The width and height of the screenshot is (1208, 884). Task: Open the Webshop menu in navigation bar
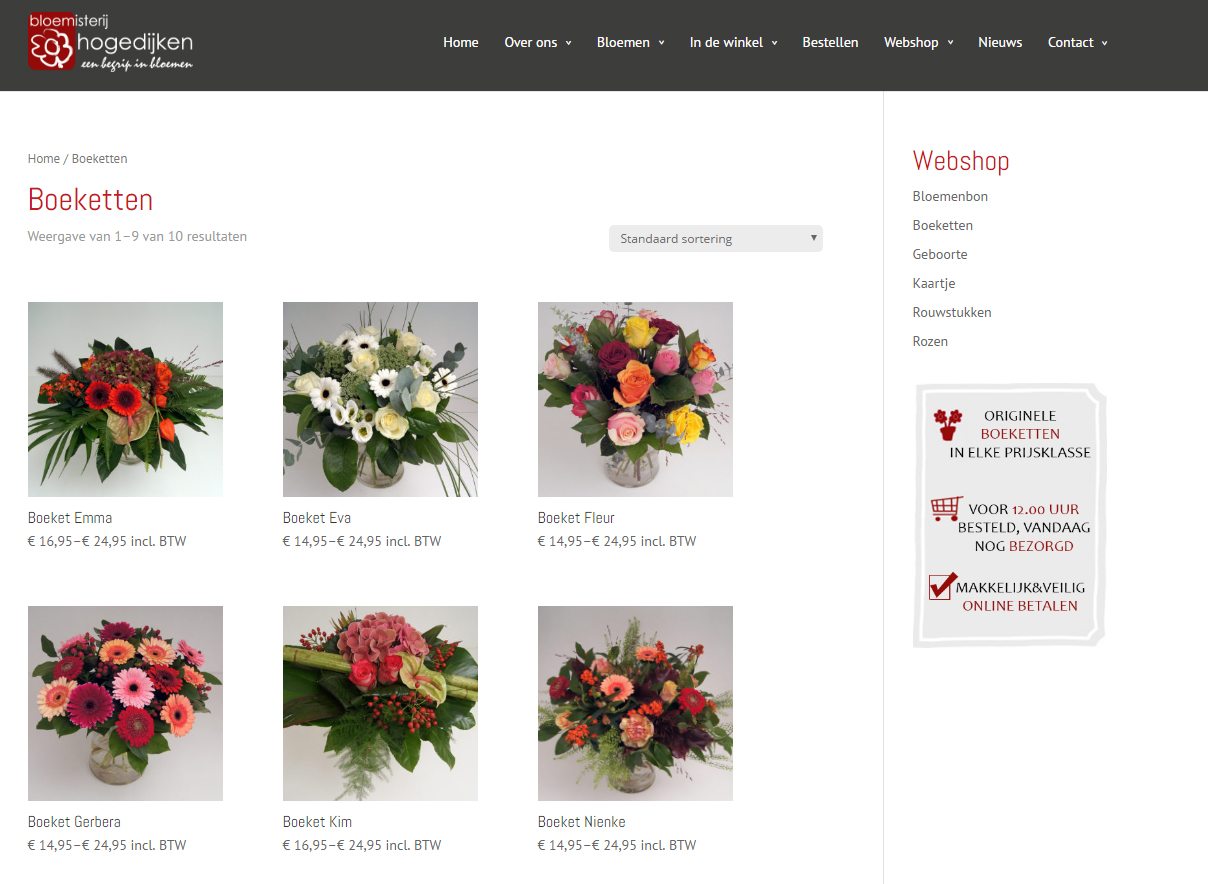tap(911, 42)
